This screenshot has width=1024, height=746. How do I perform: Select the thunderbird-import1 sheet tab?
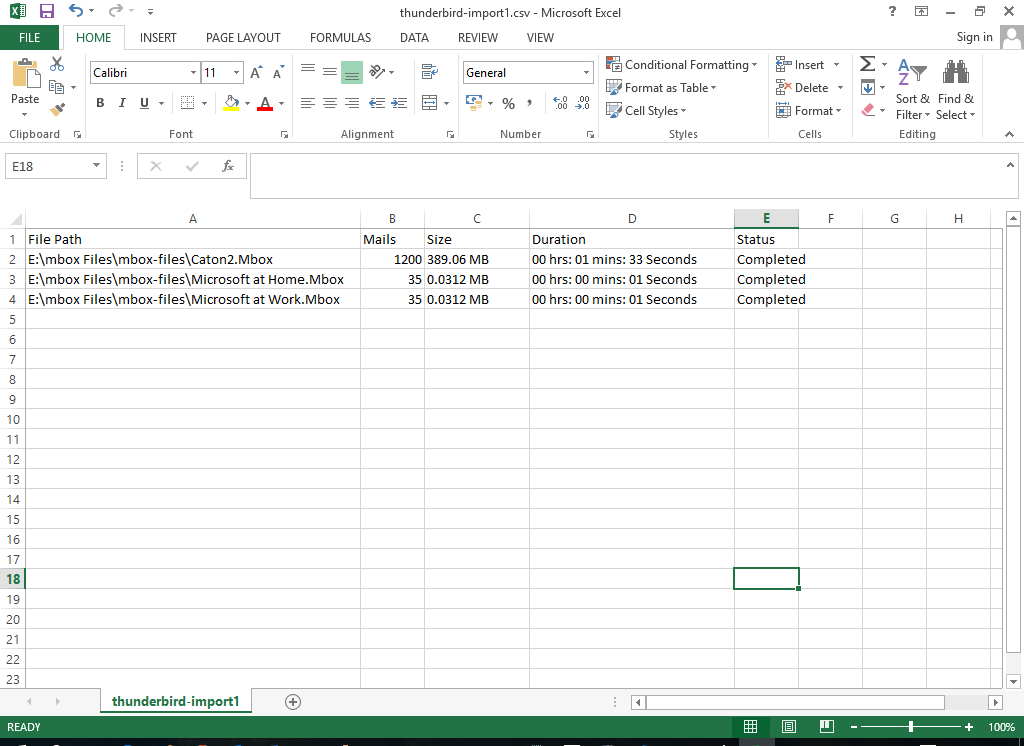176,702
